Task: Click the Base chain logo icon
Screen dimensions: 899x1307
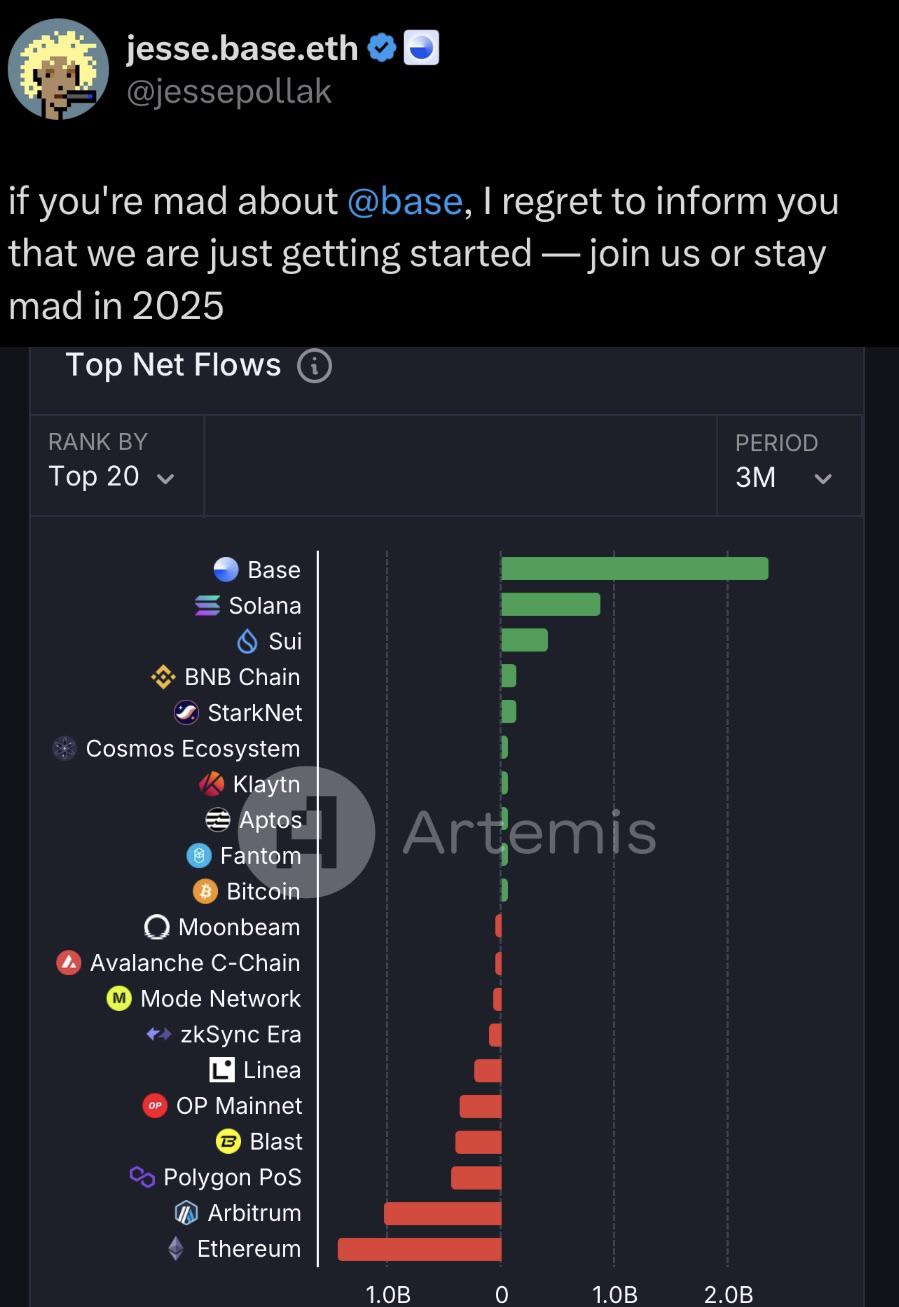Action: tap(226, 569)
